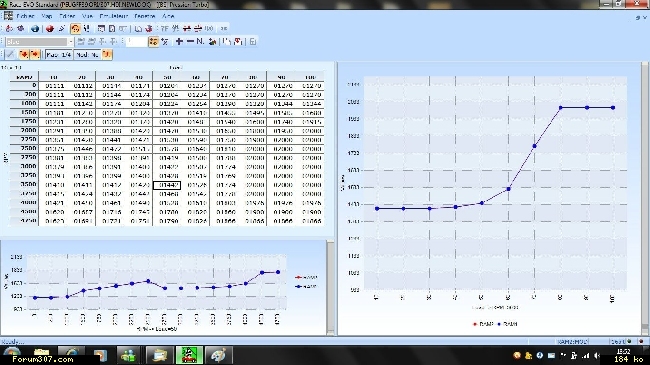Click the plus increment icon

[x=179, y=41]
